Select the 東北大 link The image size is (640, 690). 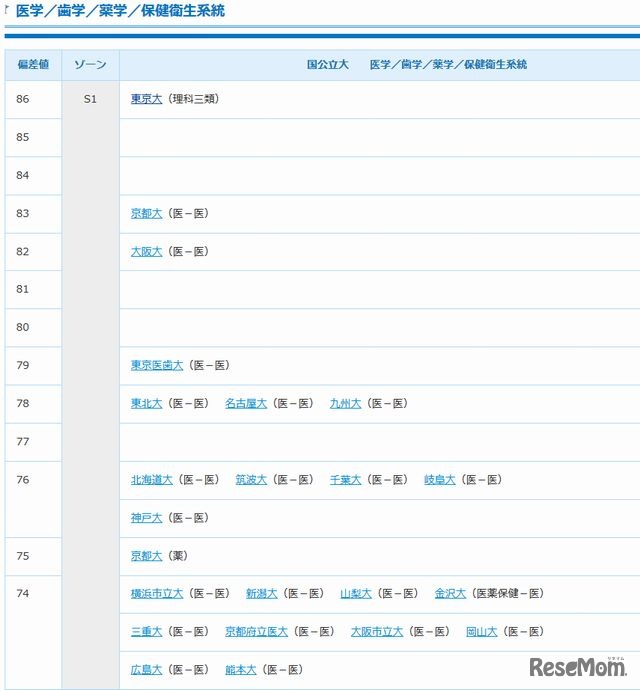pos(147,403)
